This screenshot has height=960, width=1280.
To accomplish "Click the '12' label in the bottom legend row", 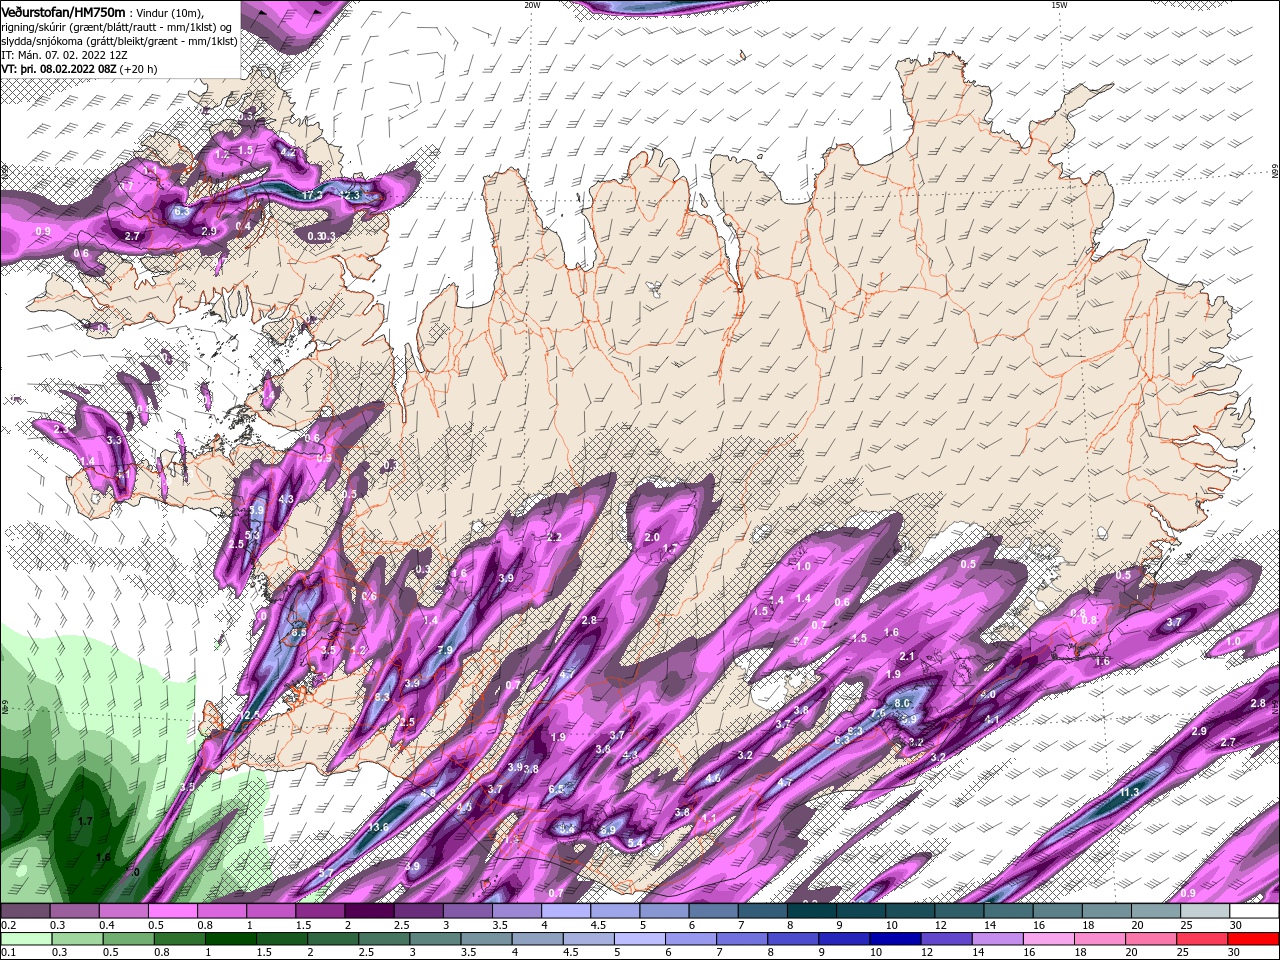I will (x=927, y=952).
